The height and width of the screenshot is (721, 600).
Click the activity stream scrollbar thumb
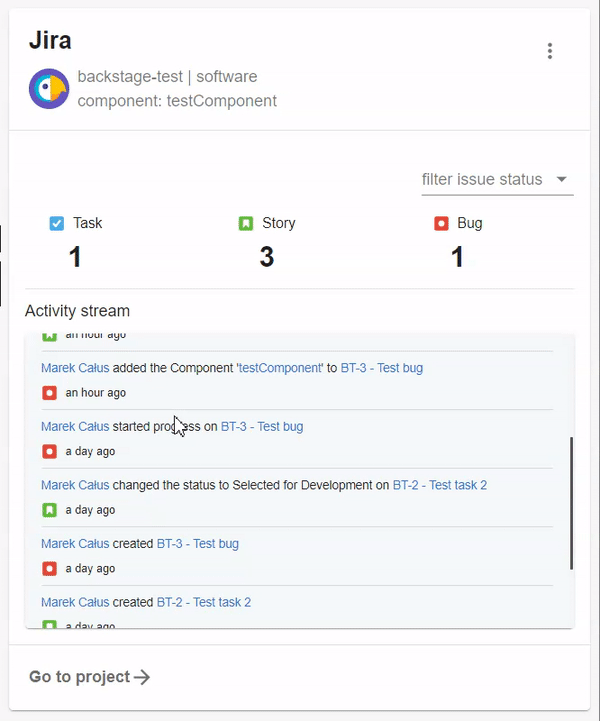pyautogui.click(x=571, y=503)
